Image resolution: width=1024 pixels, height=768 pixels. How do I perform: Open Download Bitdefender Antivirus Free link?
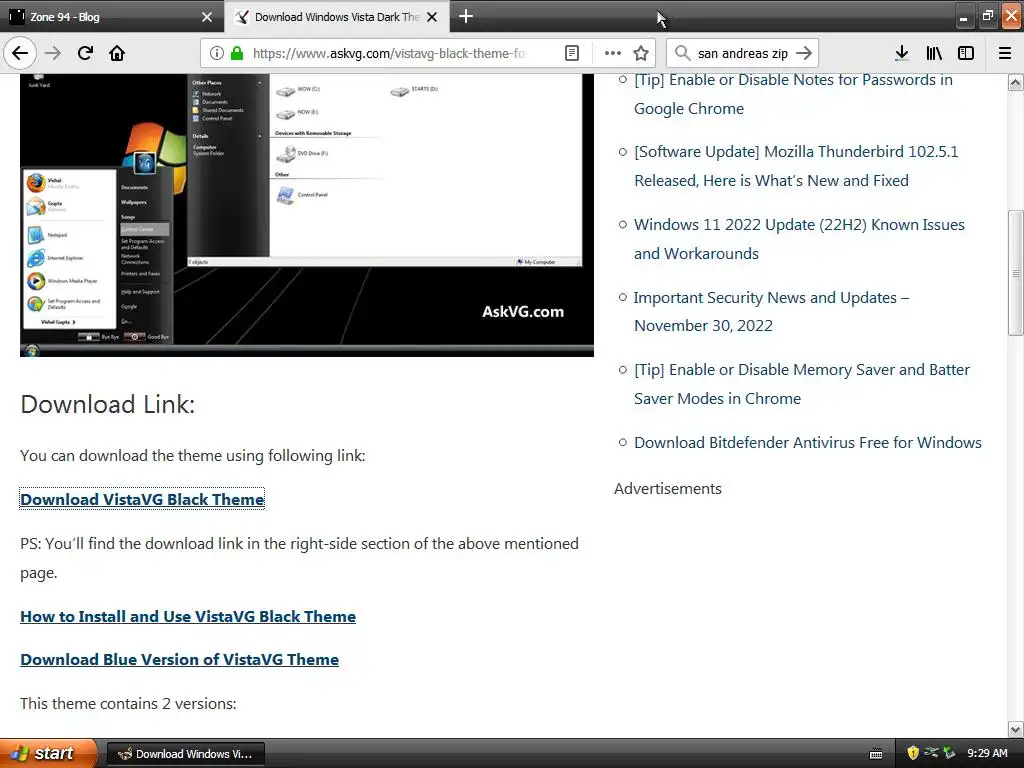[x=808, y=443]
